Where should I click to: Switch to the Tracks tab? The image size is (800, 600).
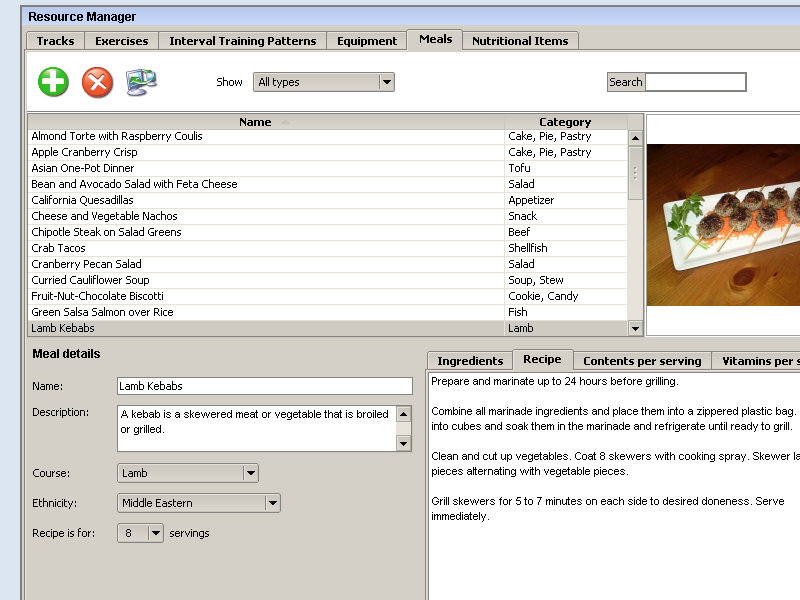(x=55, y=41)
